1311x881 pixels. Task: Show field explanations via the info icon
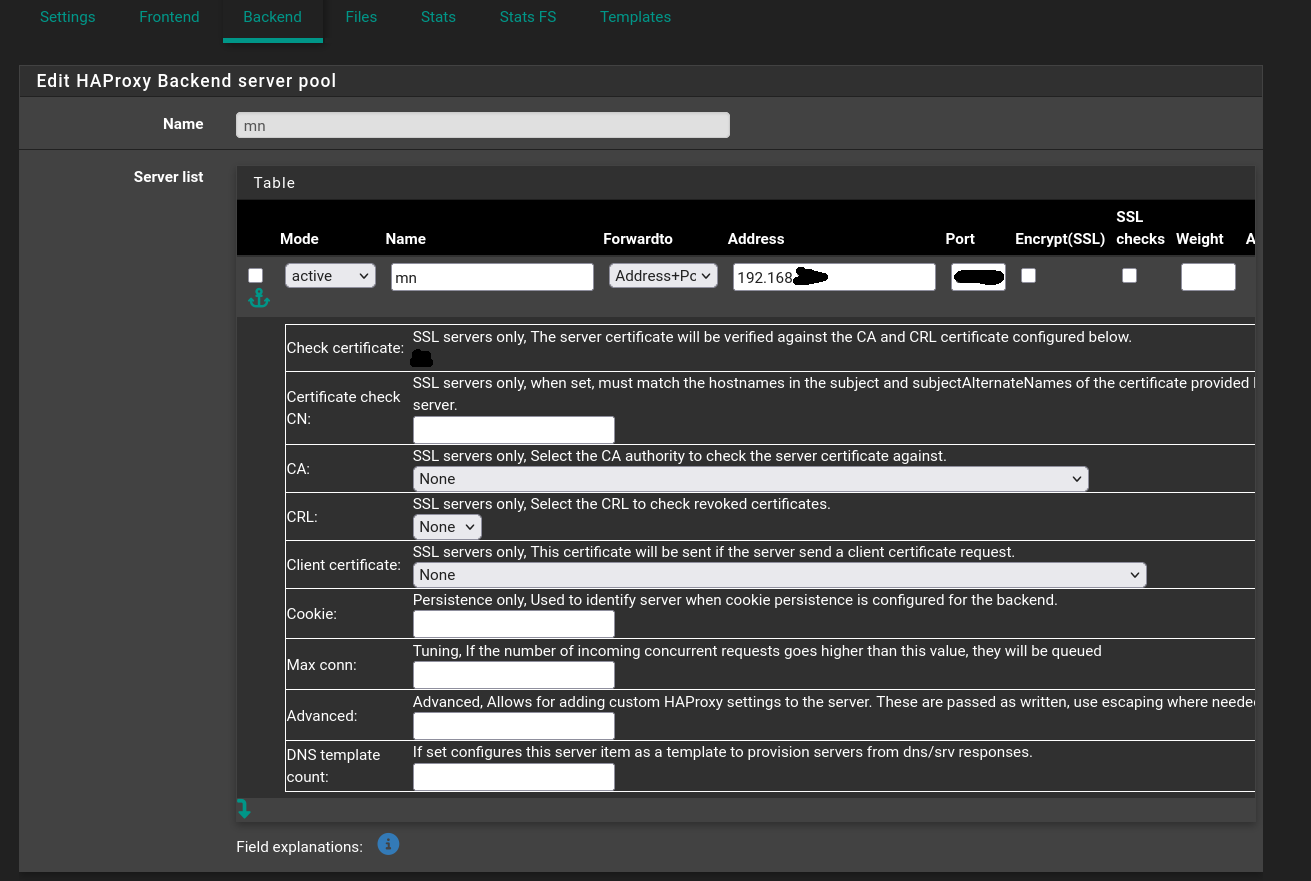[x=388, y=845]
